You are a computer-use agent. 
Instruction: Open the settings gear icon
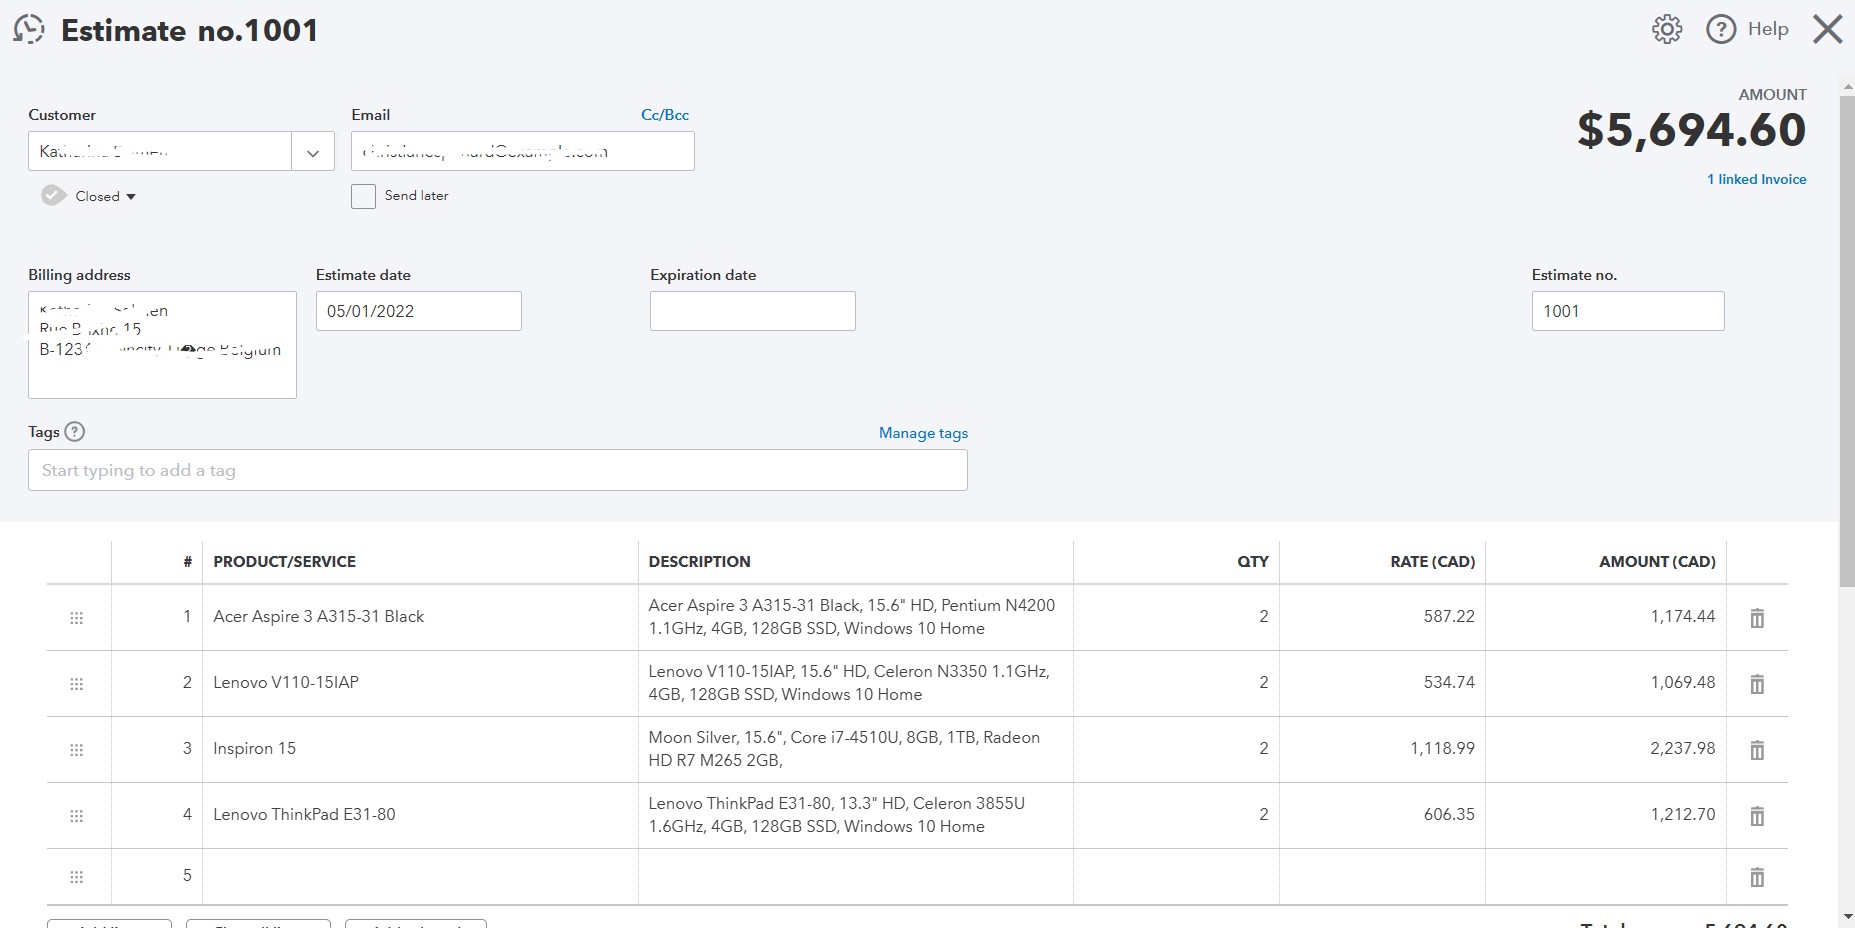pos(1667,30)
